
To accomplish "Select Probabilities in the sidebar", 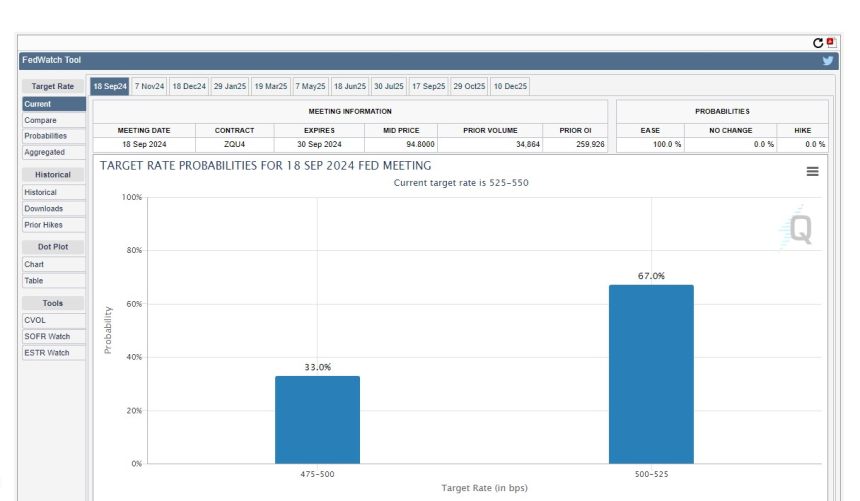I will tap(46, 136).
